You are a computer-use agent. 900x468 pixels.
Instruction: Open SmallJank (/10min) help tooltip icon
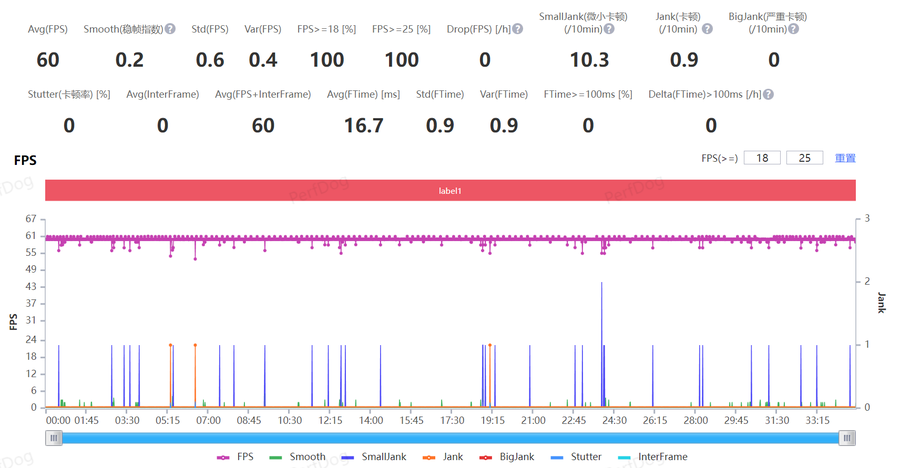[609, 30]
